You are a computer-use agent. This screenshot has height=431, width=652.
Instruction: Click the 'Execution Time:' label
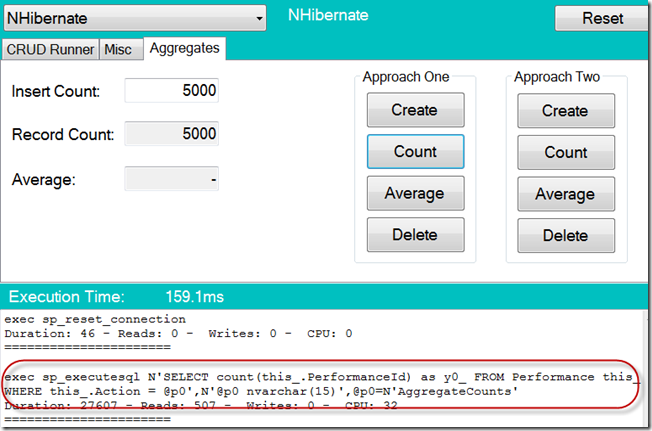[67, 297]
